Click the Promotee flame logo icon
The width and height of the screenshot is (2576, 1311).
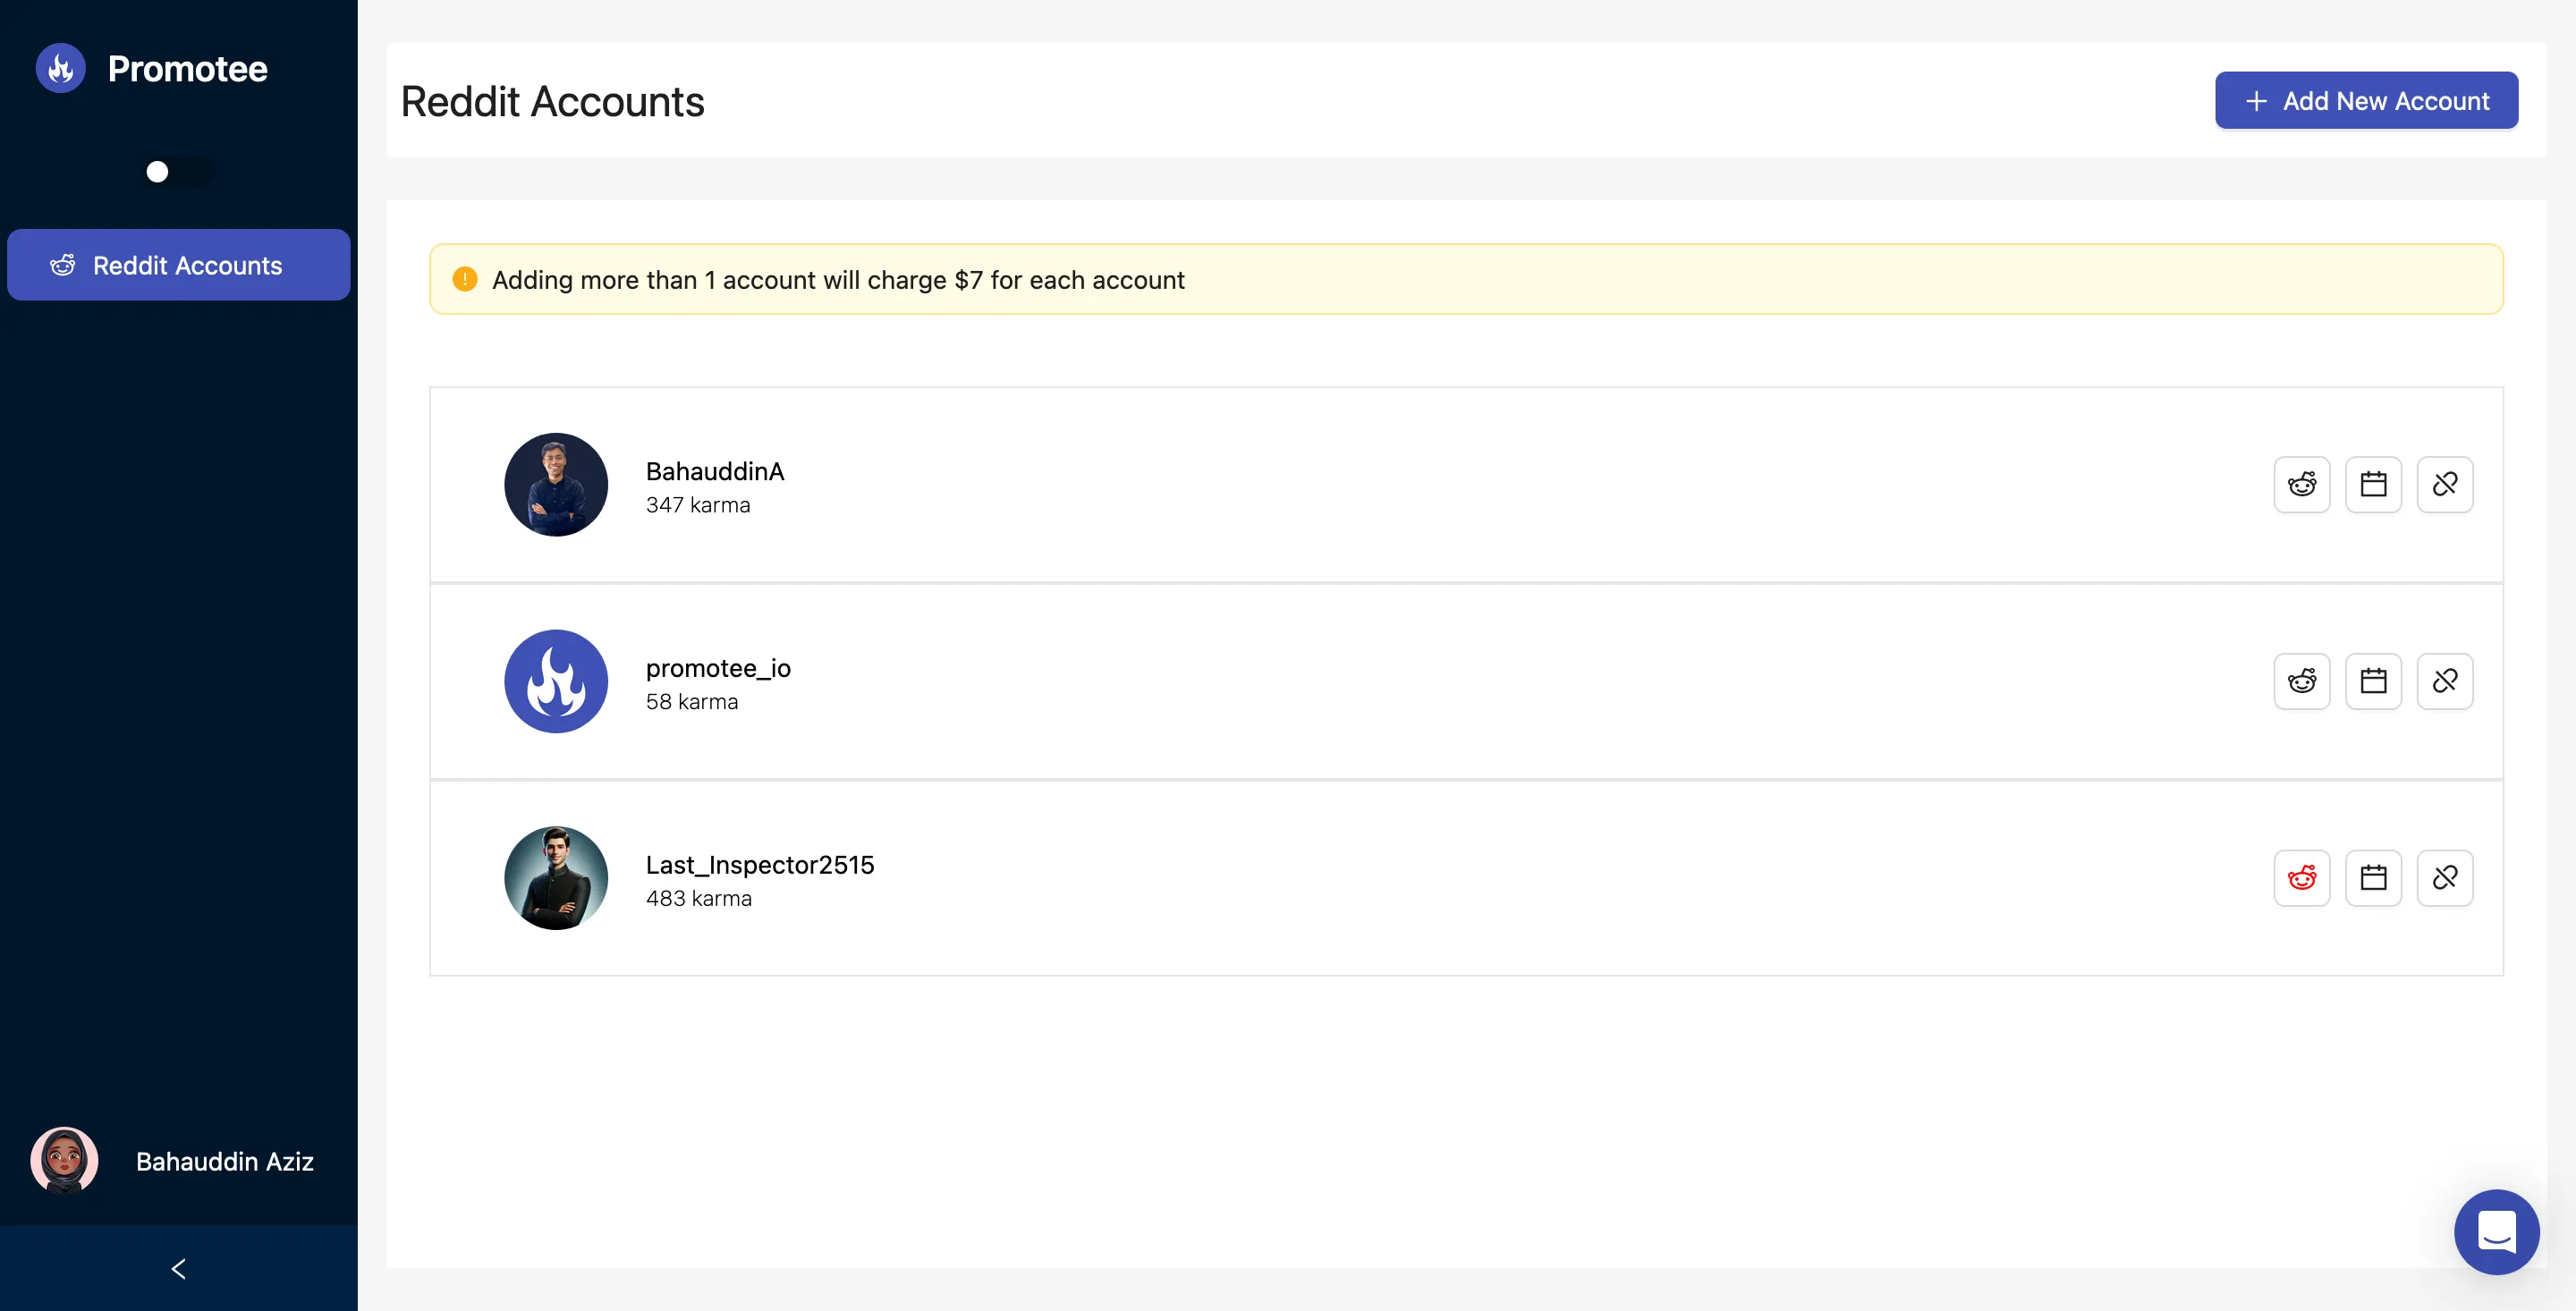[61, 68]
